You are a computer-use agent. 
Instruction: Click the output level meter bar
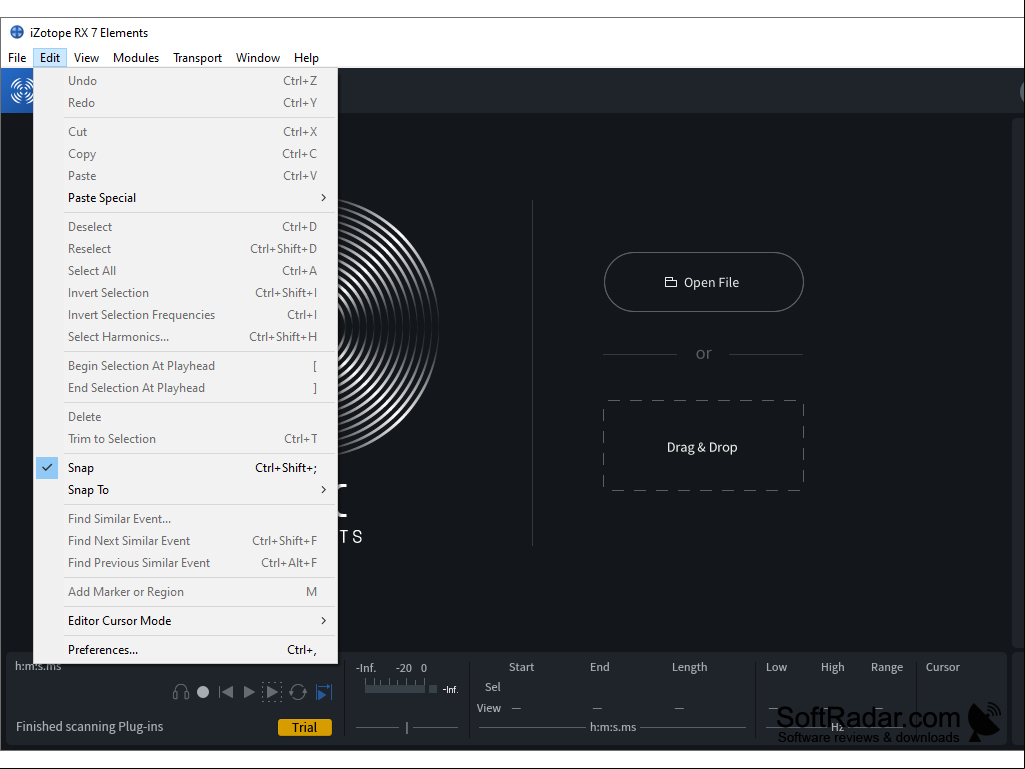point(395,687)
